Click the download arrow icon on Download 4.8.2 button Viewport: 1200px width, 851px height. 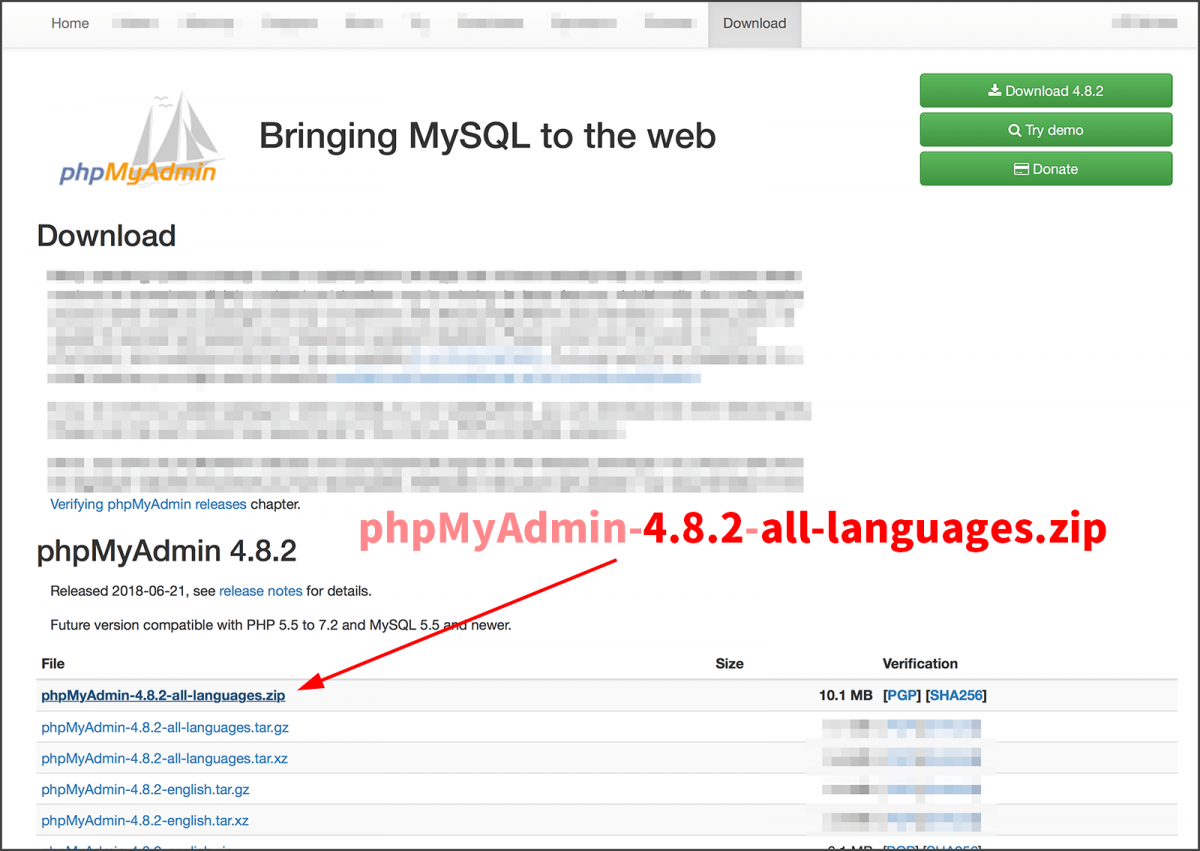(x=994, y=90)
